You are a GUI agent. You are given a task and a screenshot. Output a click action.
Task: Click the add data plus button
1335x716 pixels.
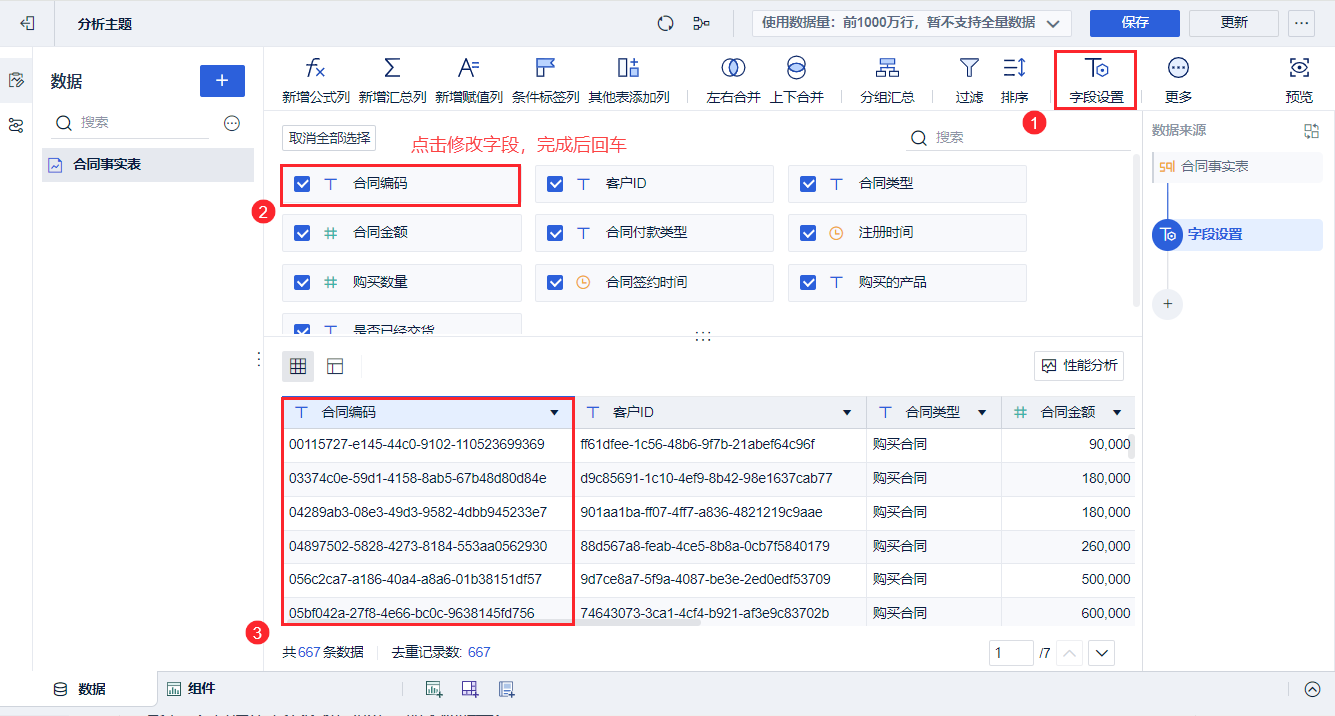pyautogui.click(x=222, y=81)
